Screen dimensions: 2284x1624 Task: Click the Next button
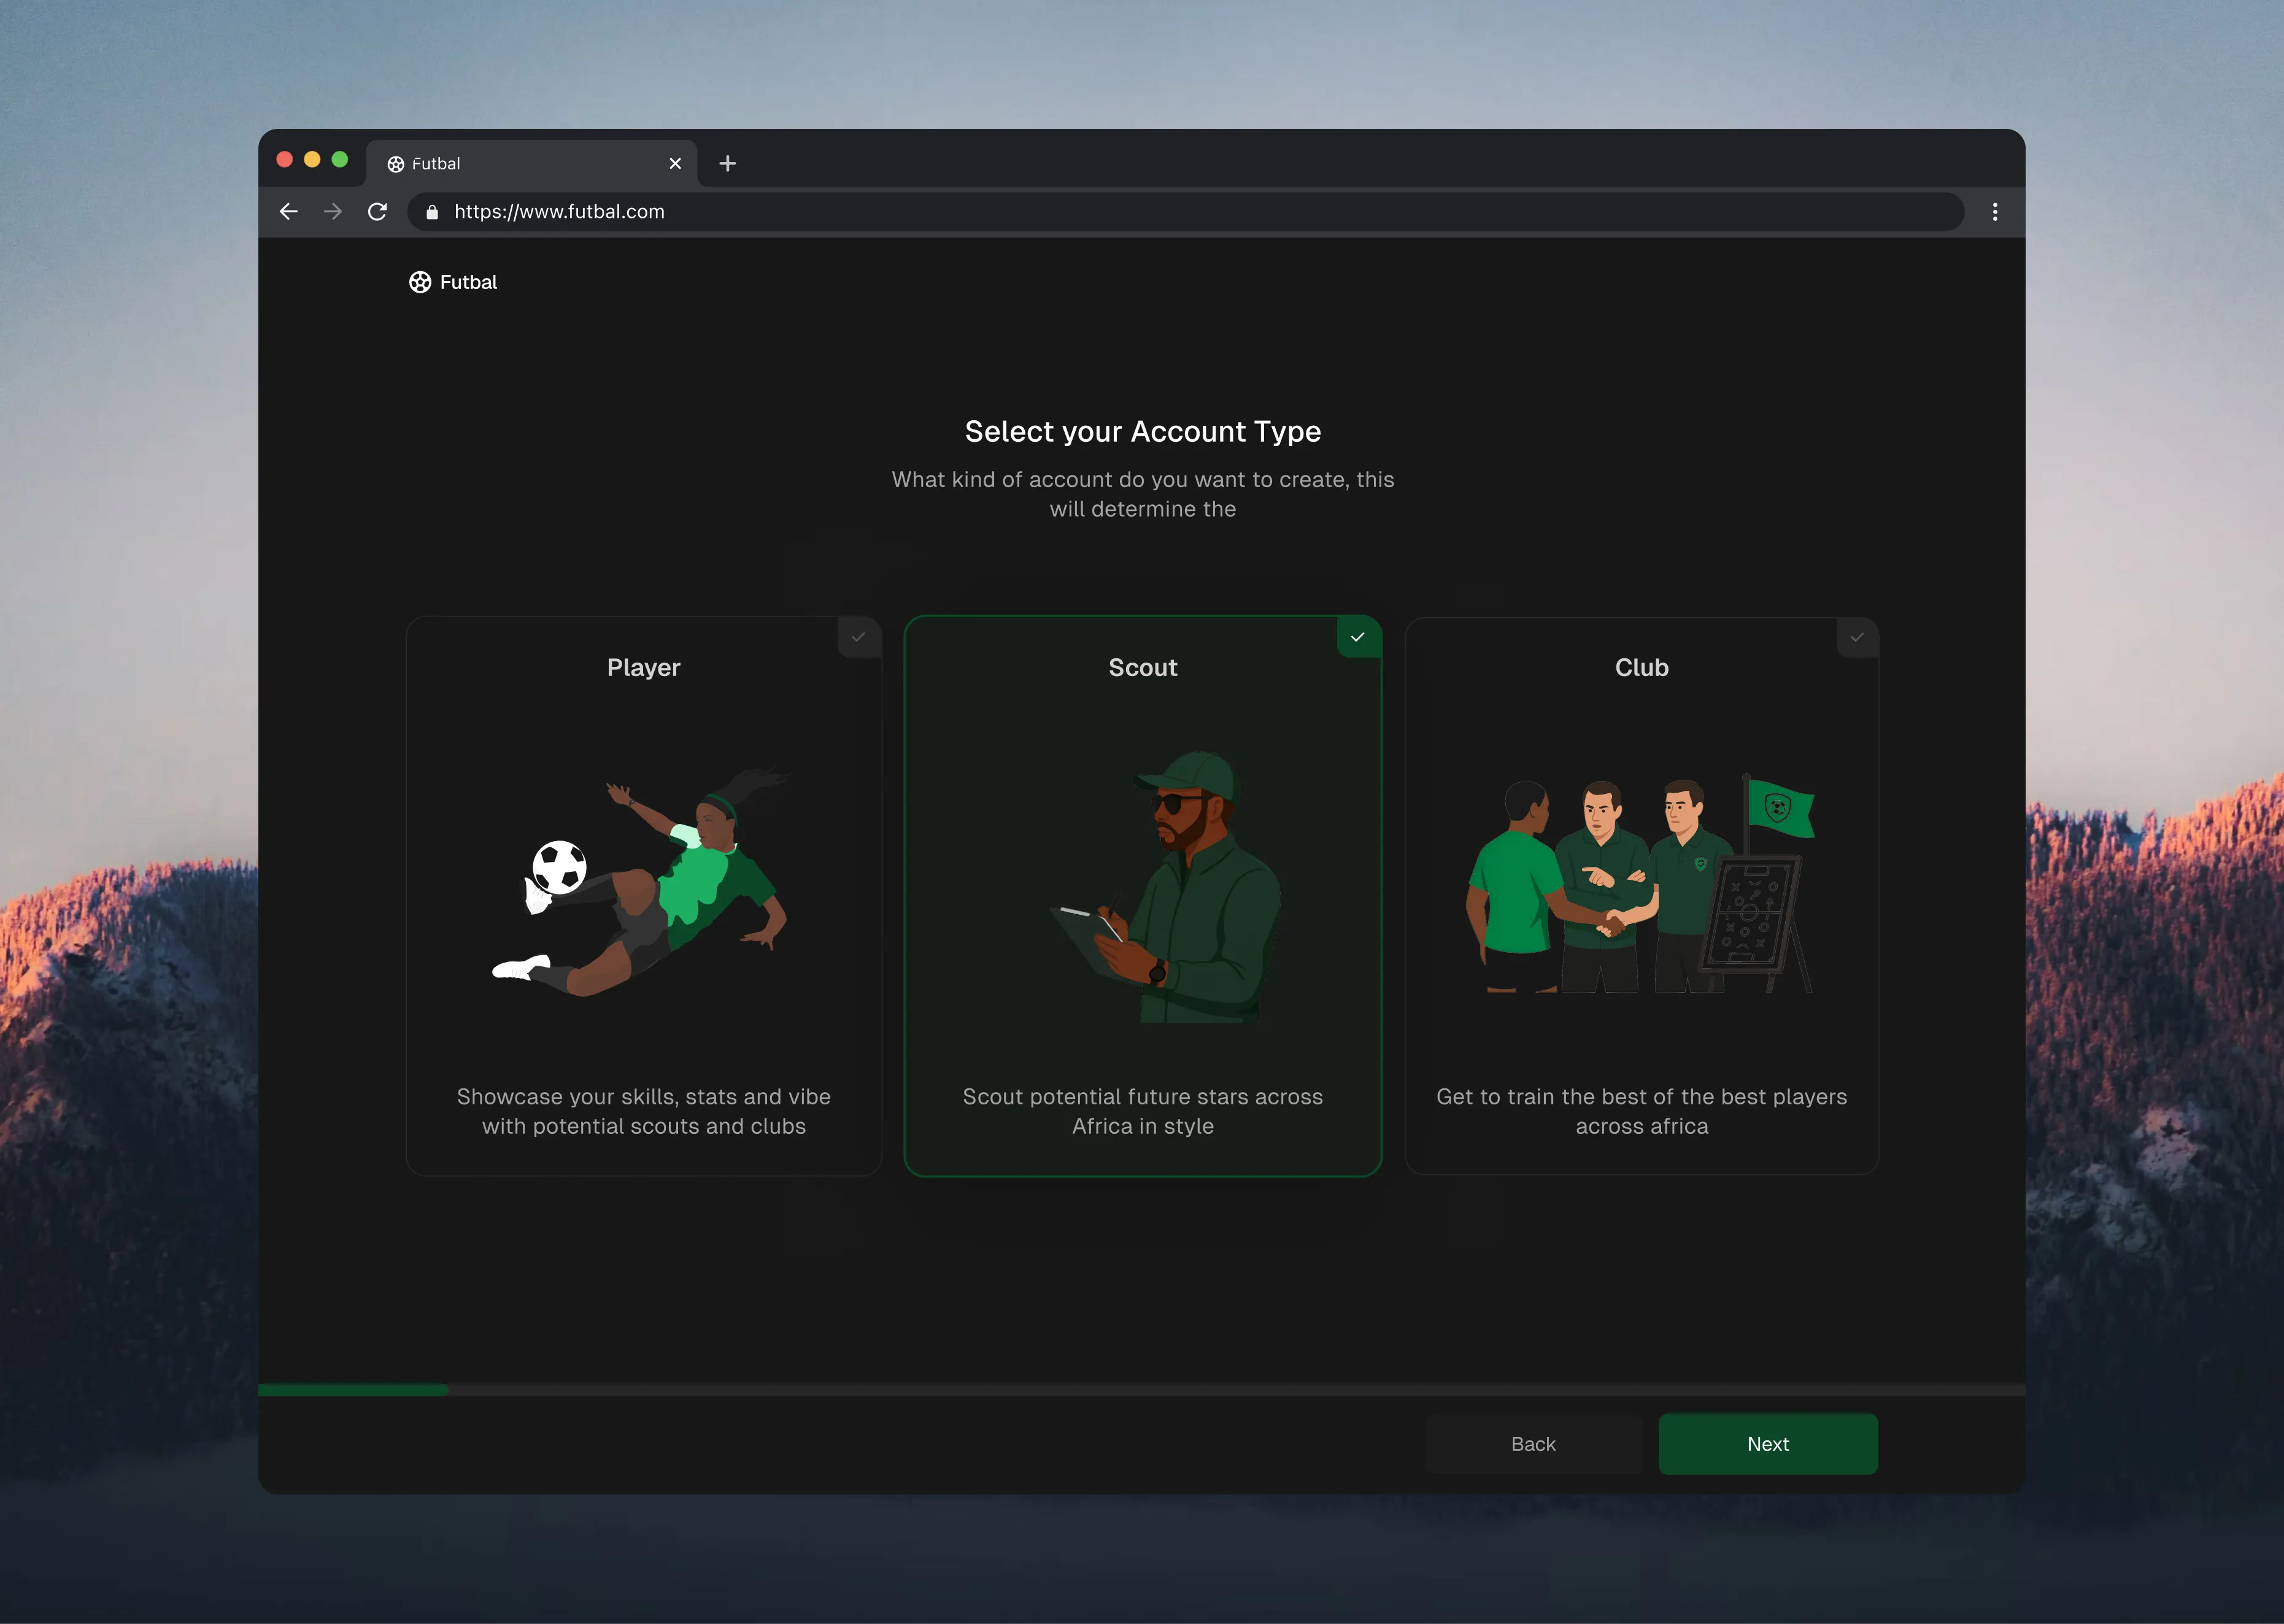(x=1767, y=1444)
